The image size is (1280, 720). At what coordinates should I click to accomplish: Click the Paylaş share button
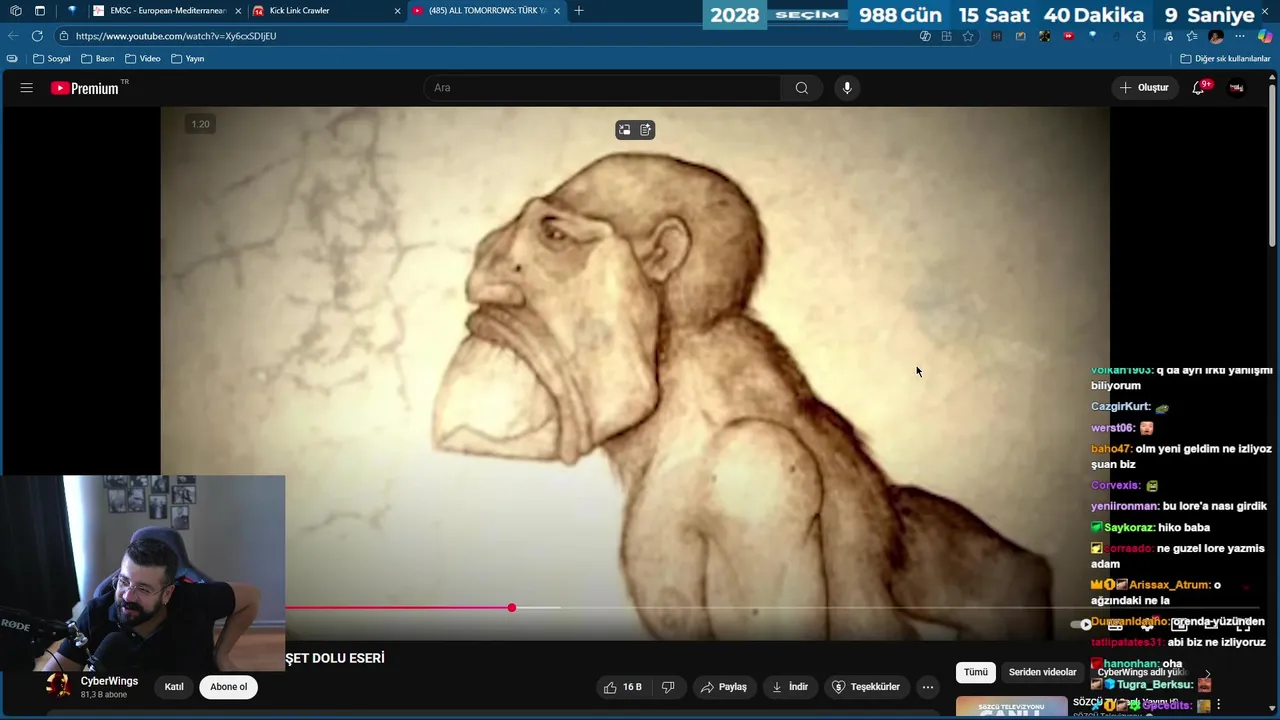click(724, 687)
